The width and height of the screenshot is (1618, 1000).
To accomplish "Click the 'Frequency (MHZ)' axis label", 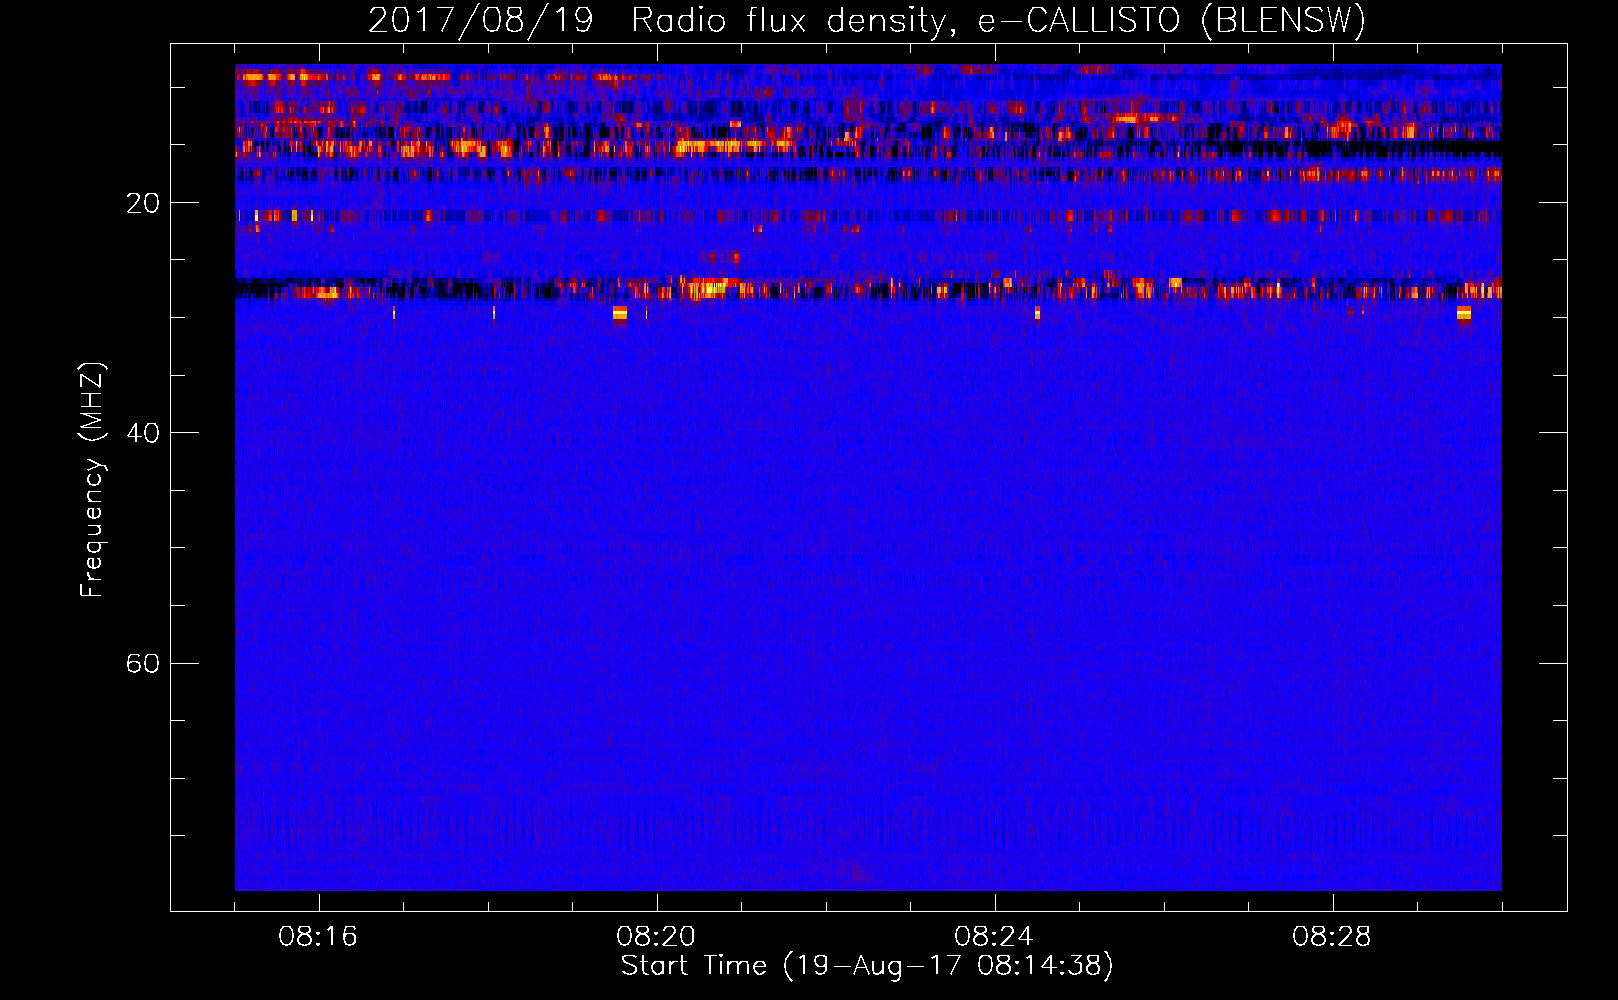I will point(91,480).
